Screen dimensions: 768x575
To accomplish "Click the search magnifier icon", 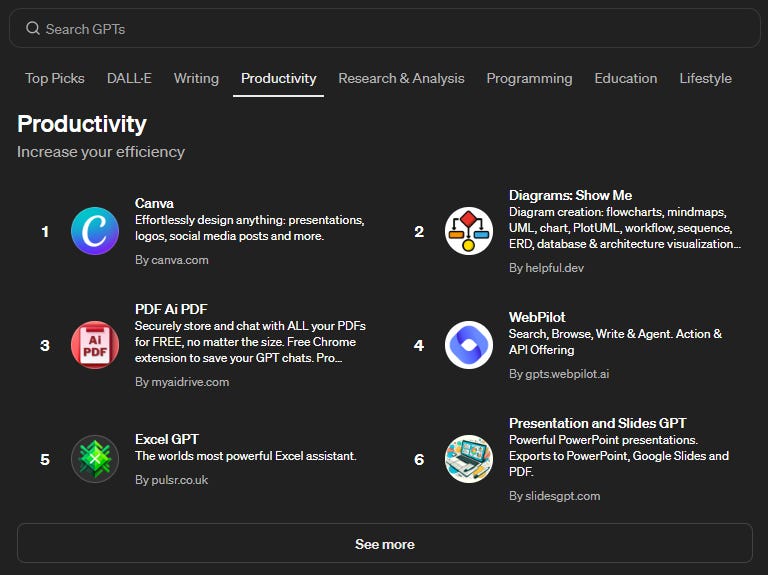I will (x=33, y=28).
